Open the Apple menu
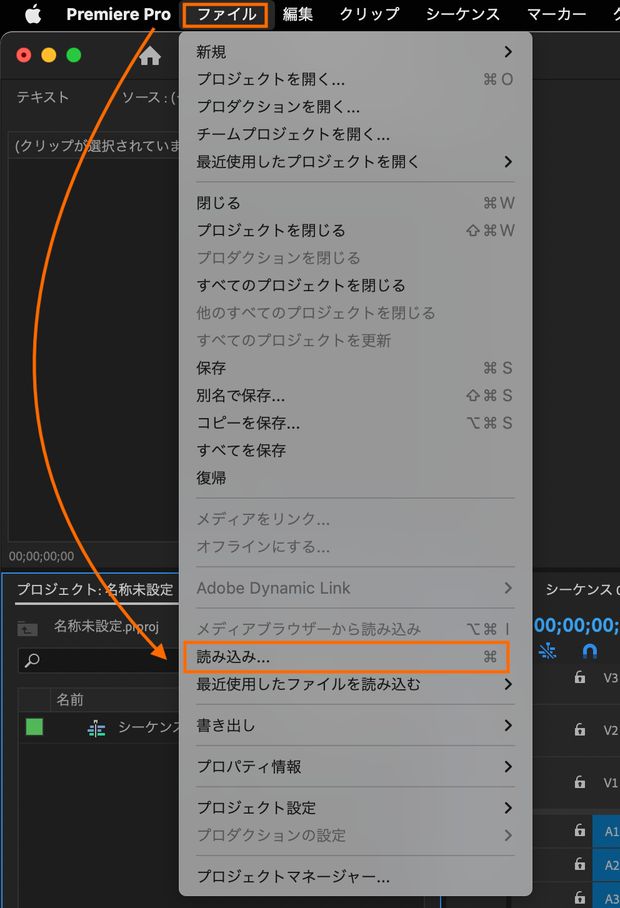Viewport: 620px width, 908px height. 33,14
